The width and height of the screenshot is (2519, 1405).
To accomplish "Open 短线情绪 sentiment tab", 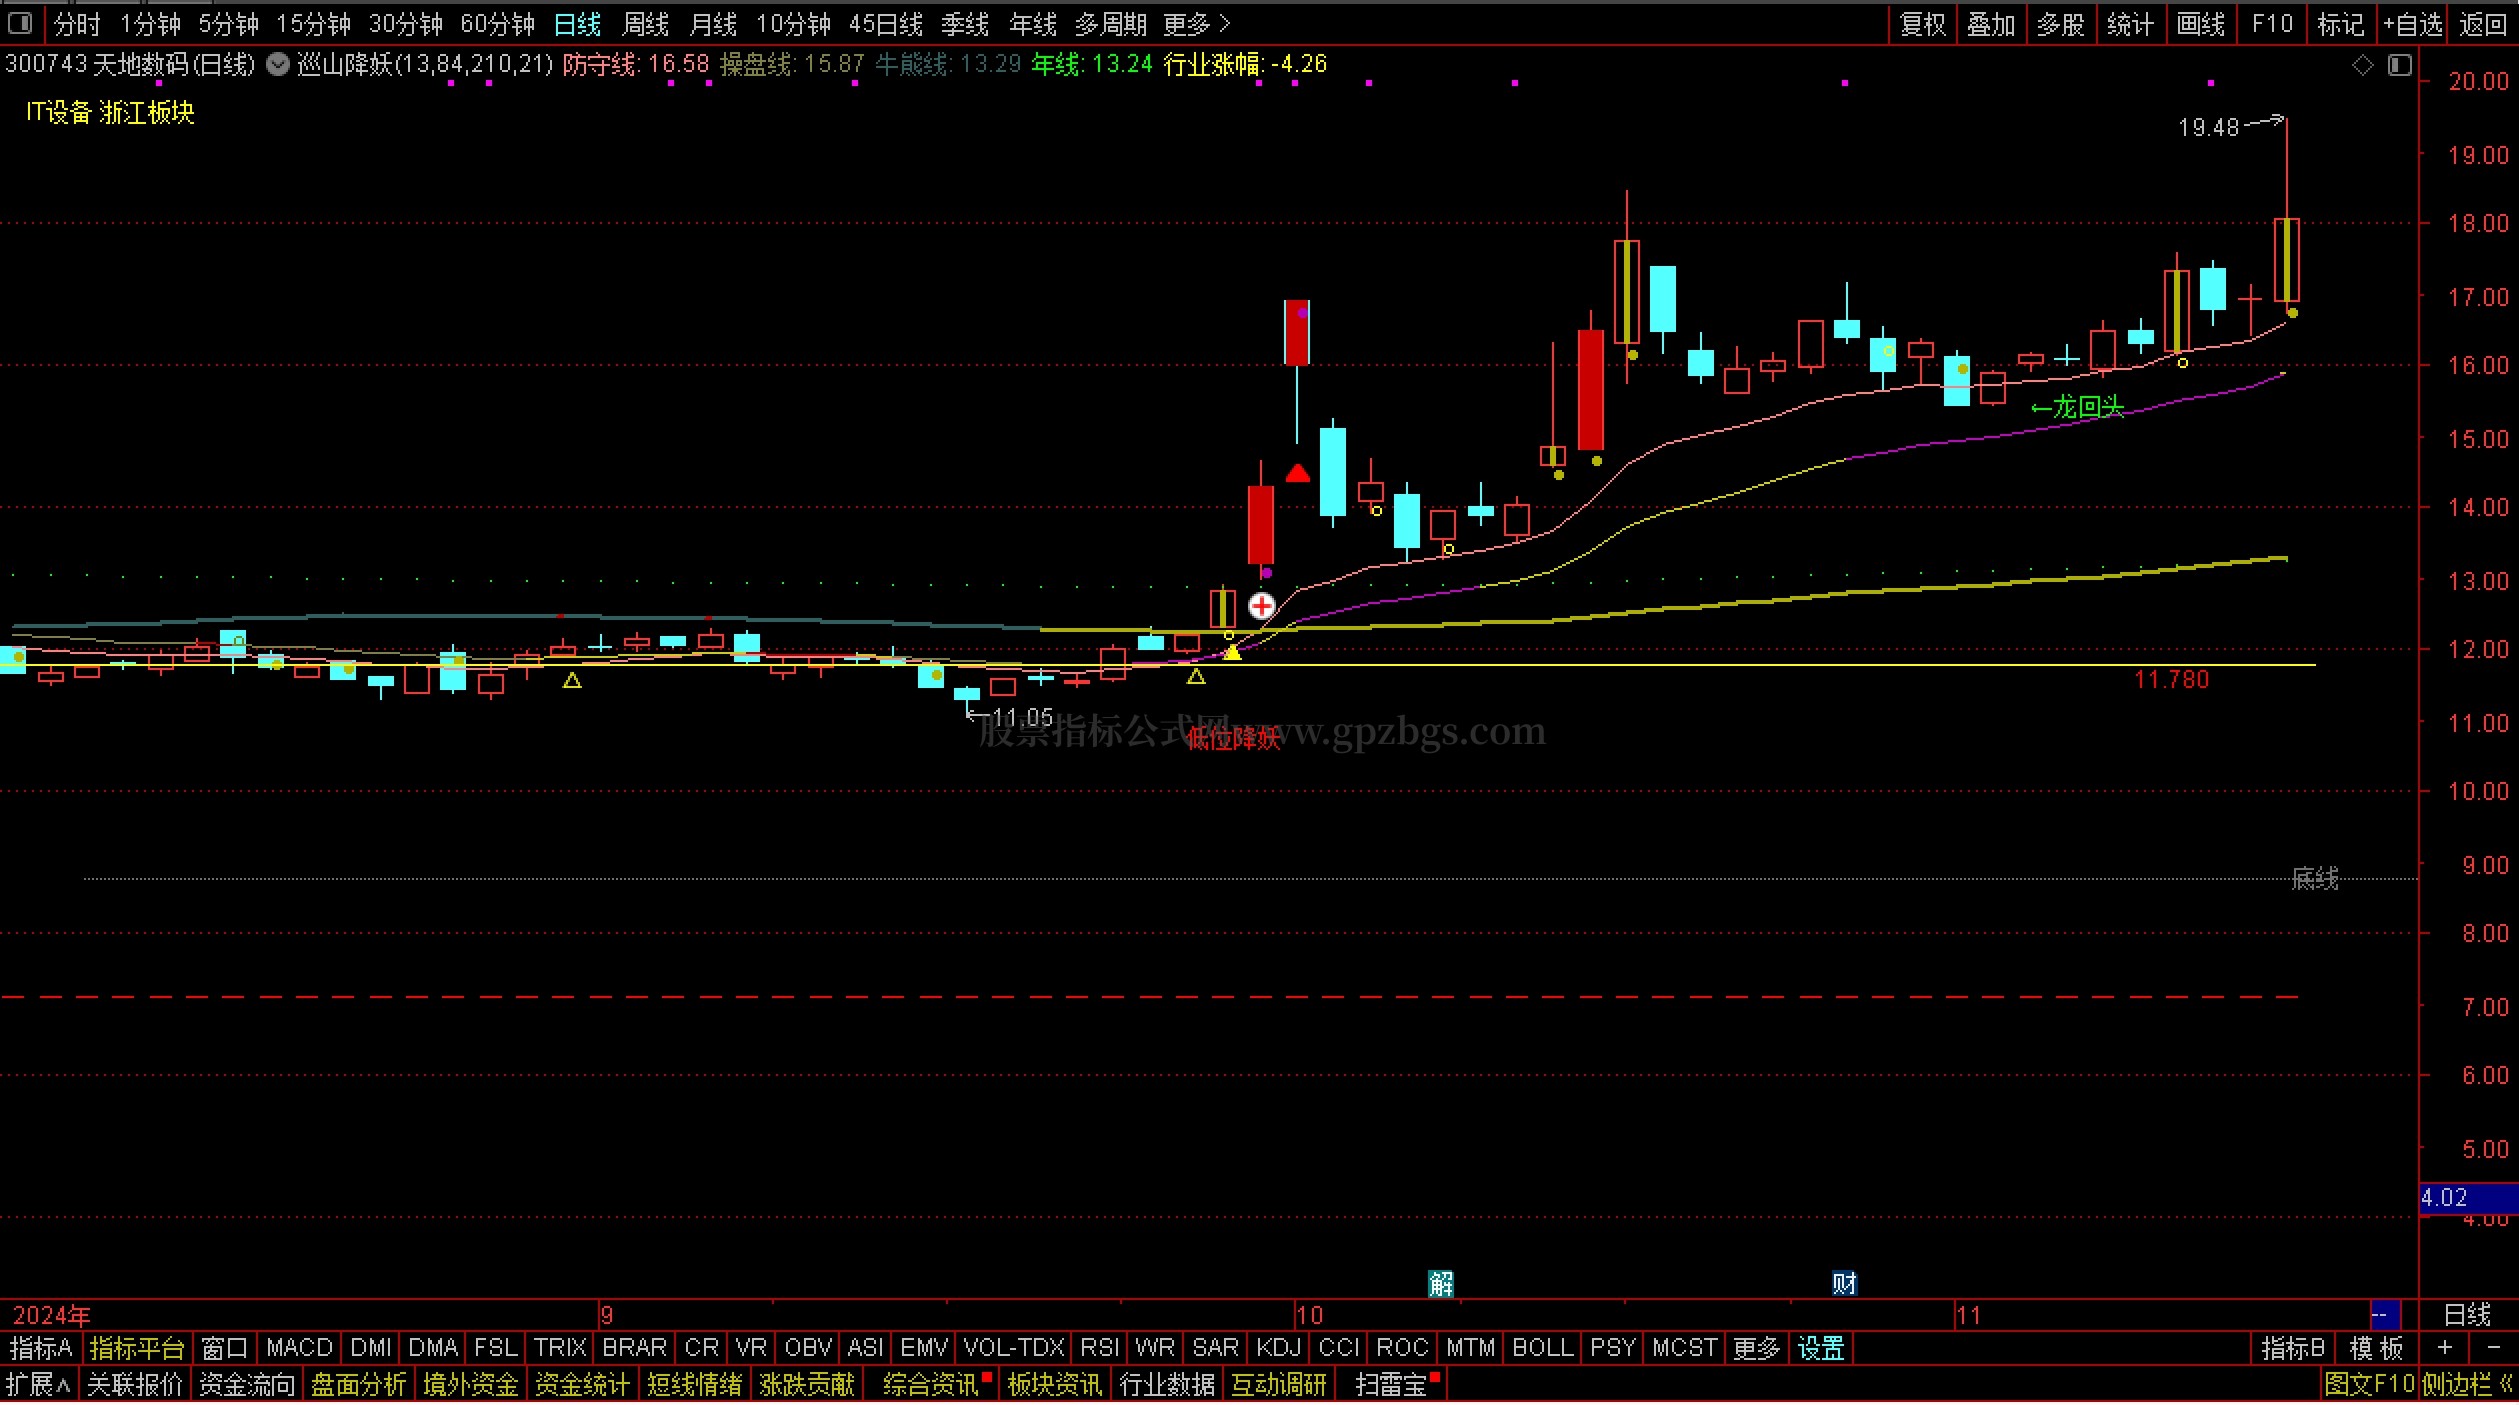I will point(695,1385).
